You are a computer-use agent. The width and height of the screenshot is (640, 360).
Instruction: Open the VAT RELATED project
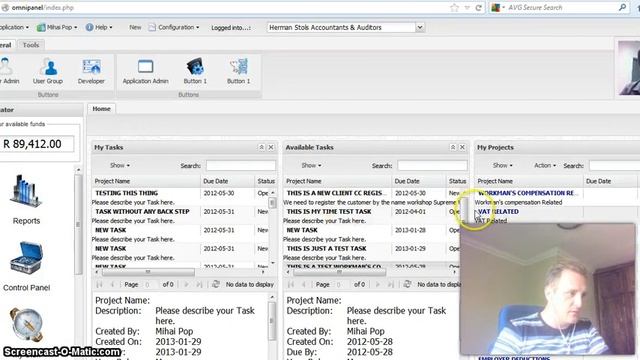pyautogui.click(x=498, y=211)
